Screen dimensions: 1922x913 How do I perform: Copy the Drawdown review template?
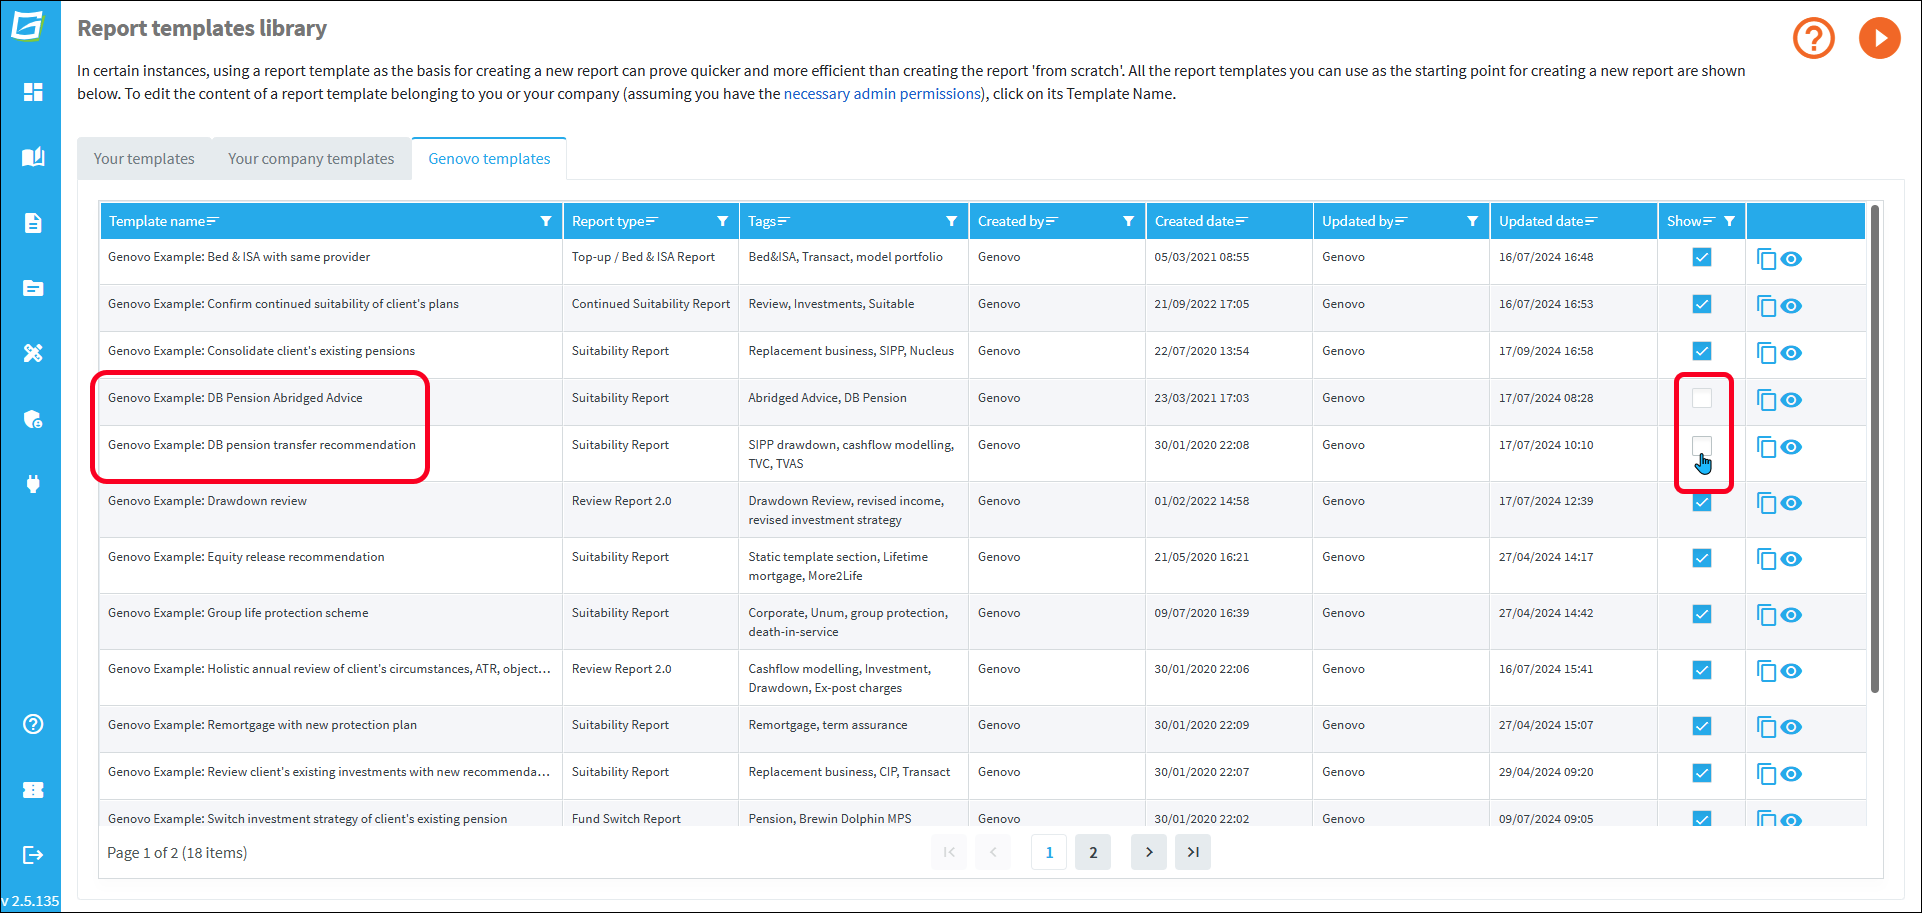tap(1766, 503)
